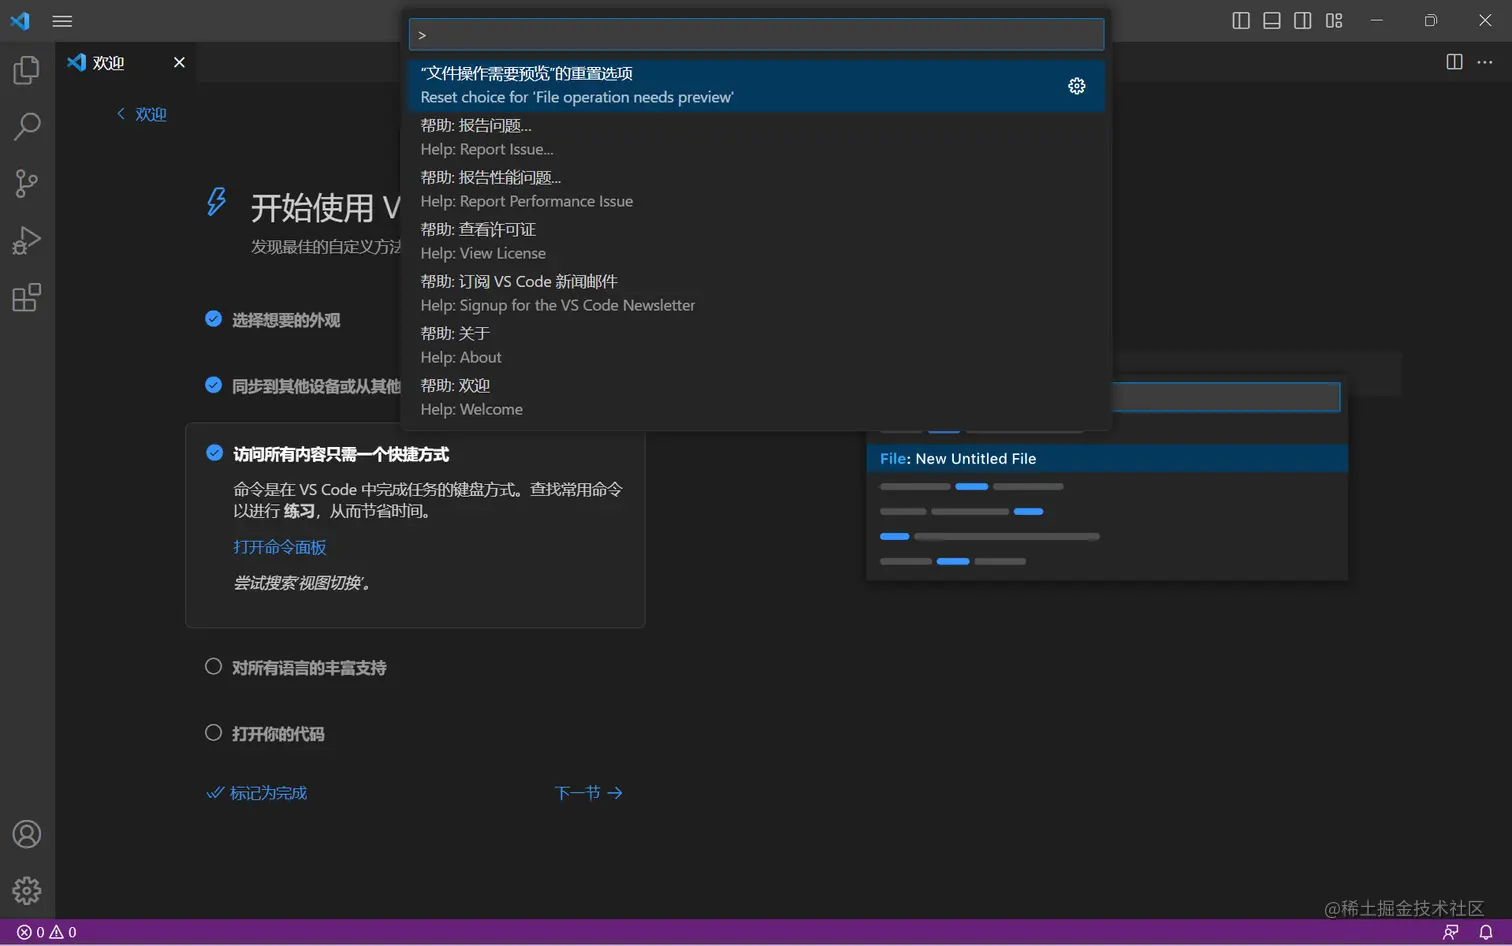
Task: Open the Manage gear in activity bar
Action: click(27, 891)
